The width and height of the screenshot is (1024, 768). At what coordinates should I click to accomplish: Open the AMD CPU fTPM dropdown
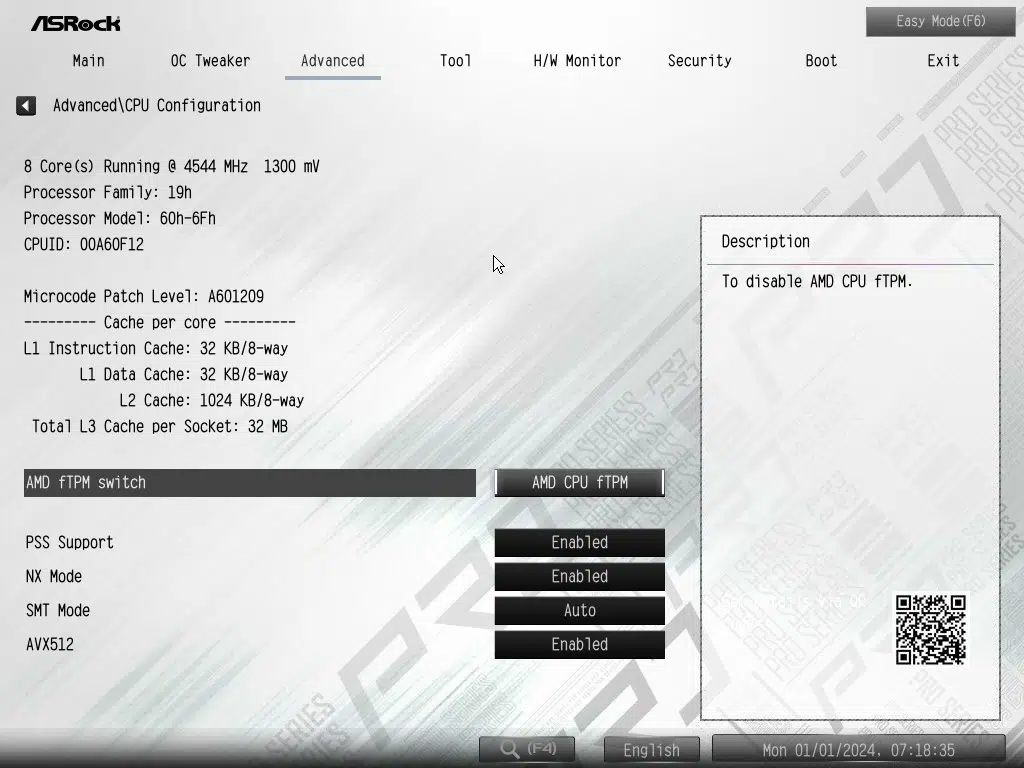(579, 482)
